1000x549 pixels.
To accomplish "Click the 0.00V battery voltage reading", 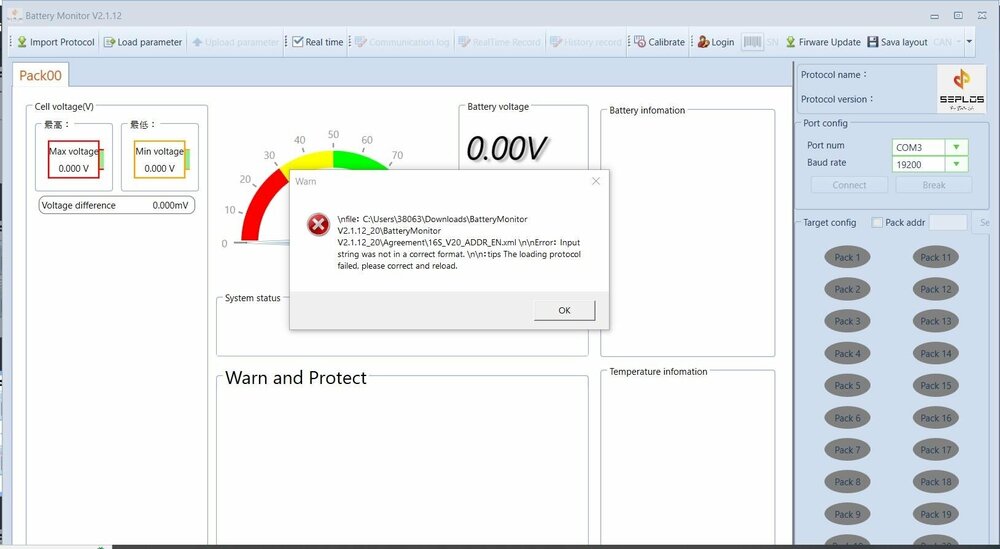I will coord(506,149).
